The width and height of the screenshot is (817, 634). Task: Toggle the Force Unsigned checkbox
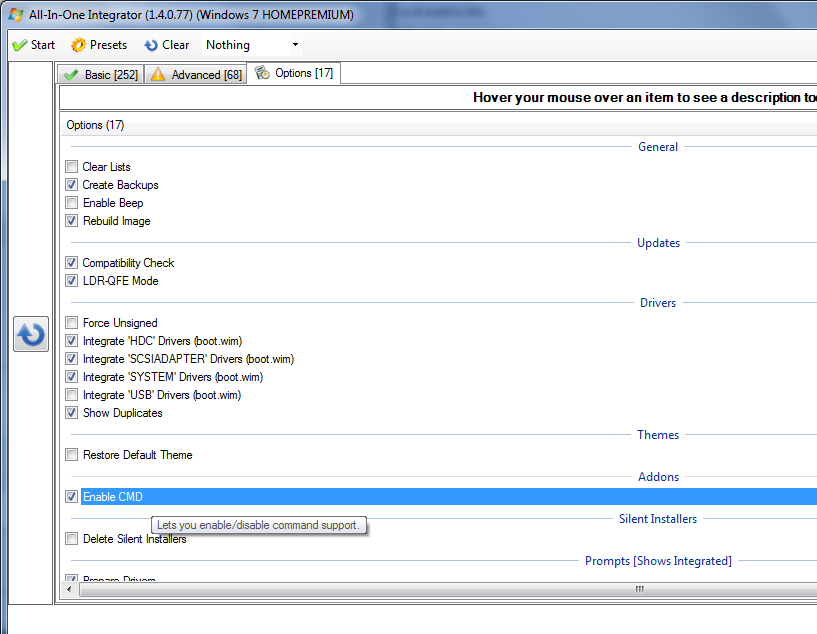[x=71, y=323]
